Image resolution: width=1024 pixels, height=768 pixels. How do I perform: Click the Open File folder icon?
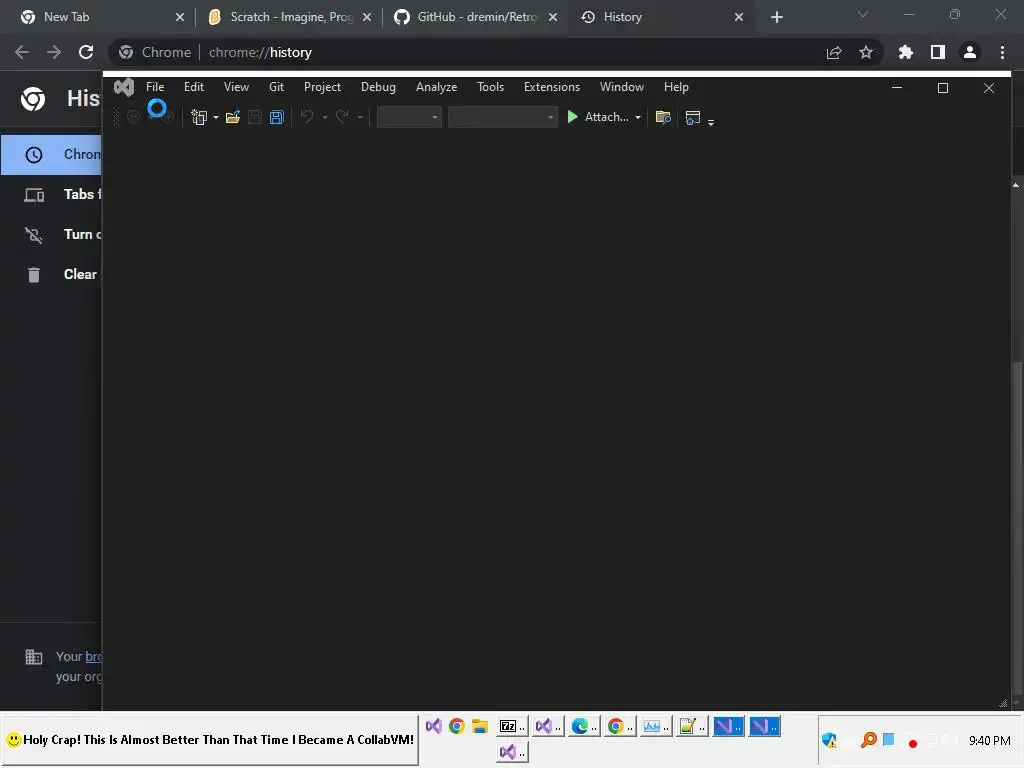232,117
